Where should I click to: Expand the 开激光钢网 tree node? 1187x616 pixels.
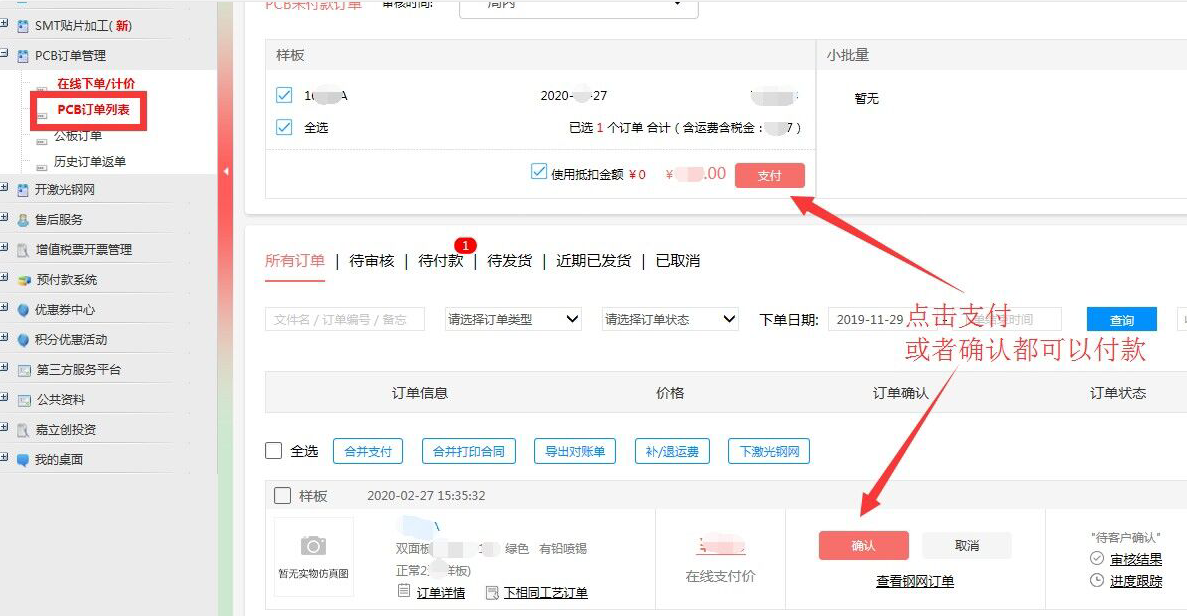coord(5,189)
